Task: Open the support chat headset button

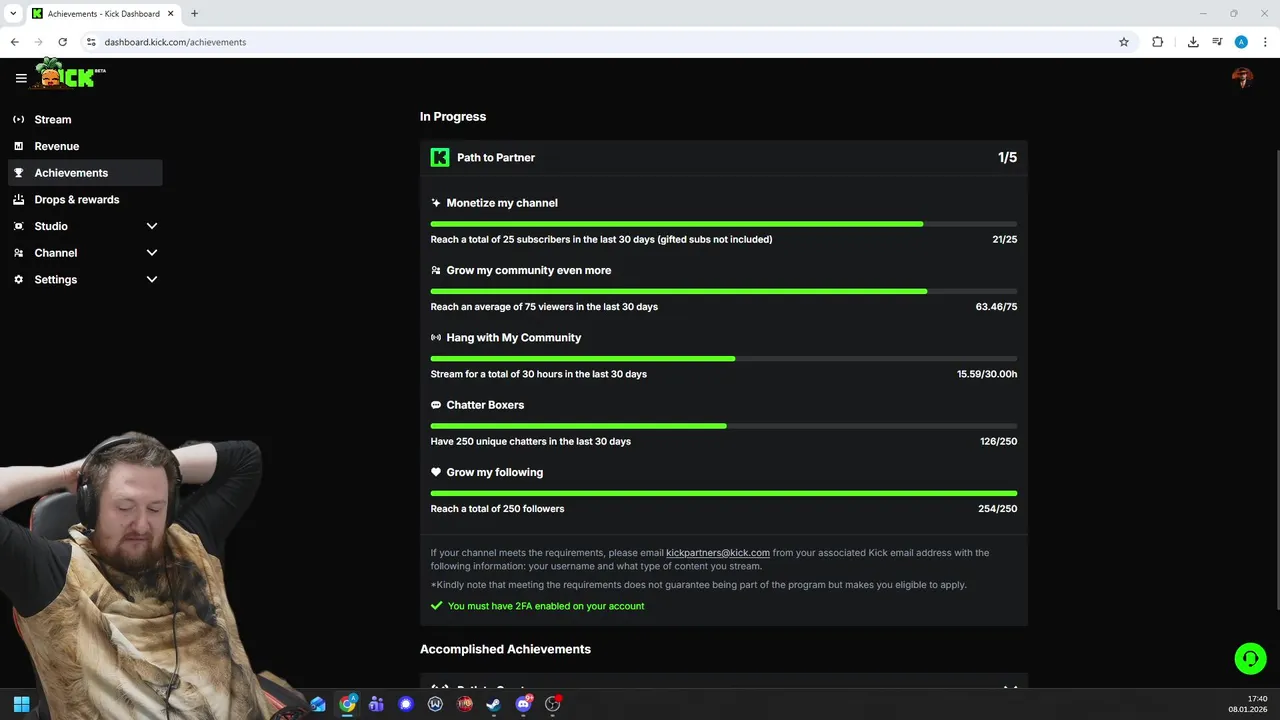Action: coord(1250,658)
